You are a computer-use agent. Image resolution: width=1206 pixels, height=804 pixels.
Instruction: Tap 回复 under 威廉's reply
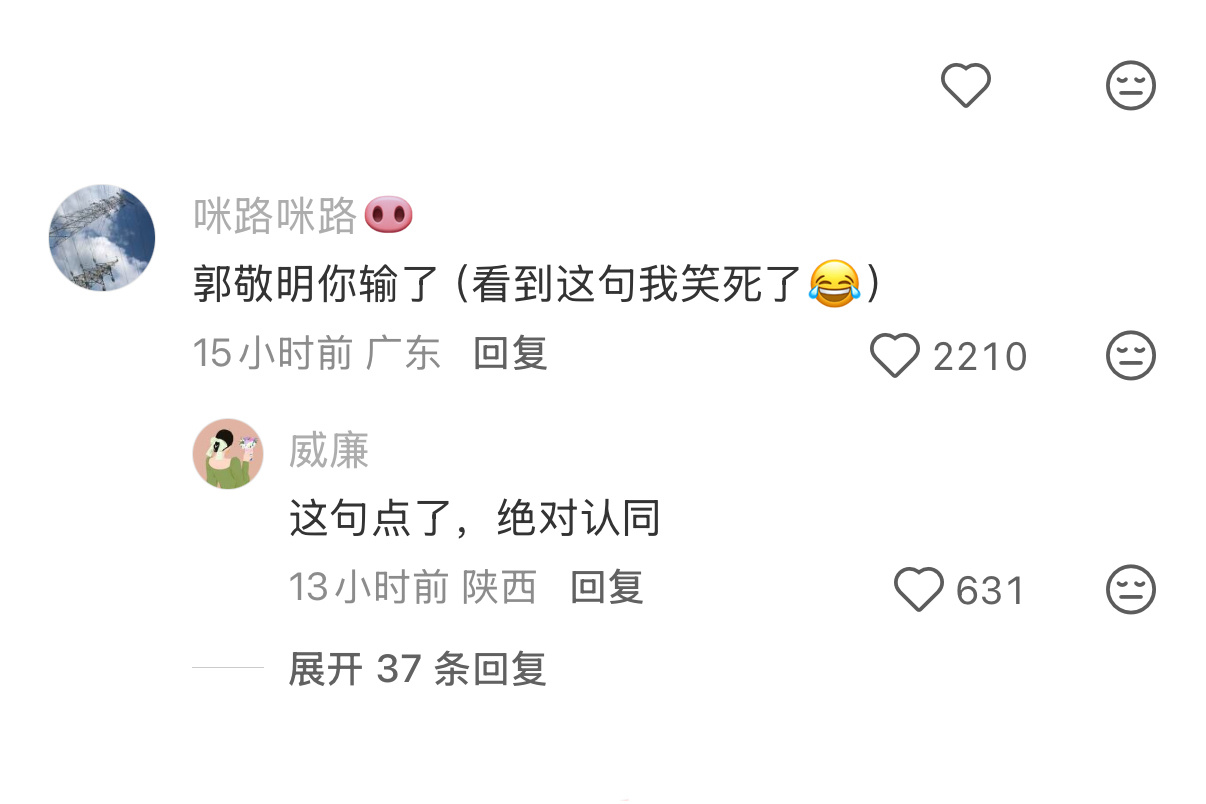[606, 587]
